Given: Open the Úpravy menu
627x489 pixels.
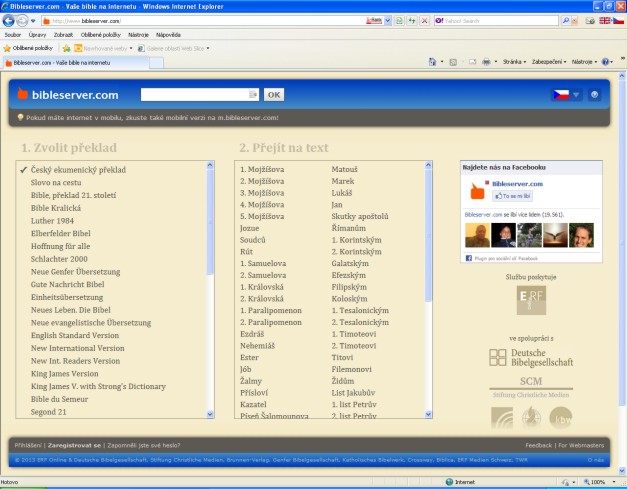Looking at the screenshot, I should (37, 35).
